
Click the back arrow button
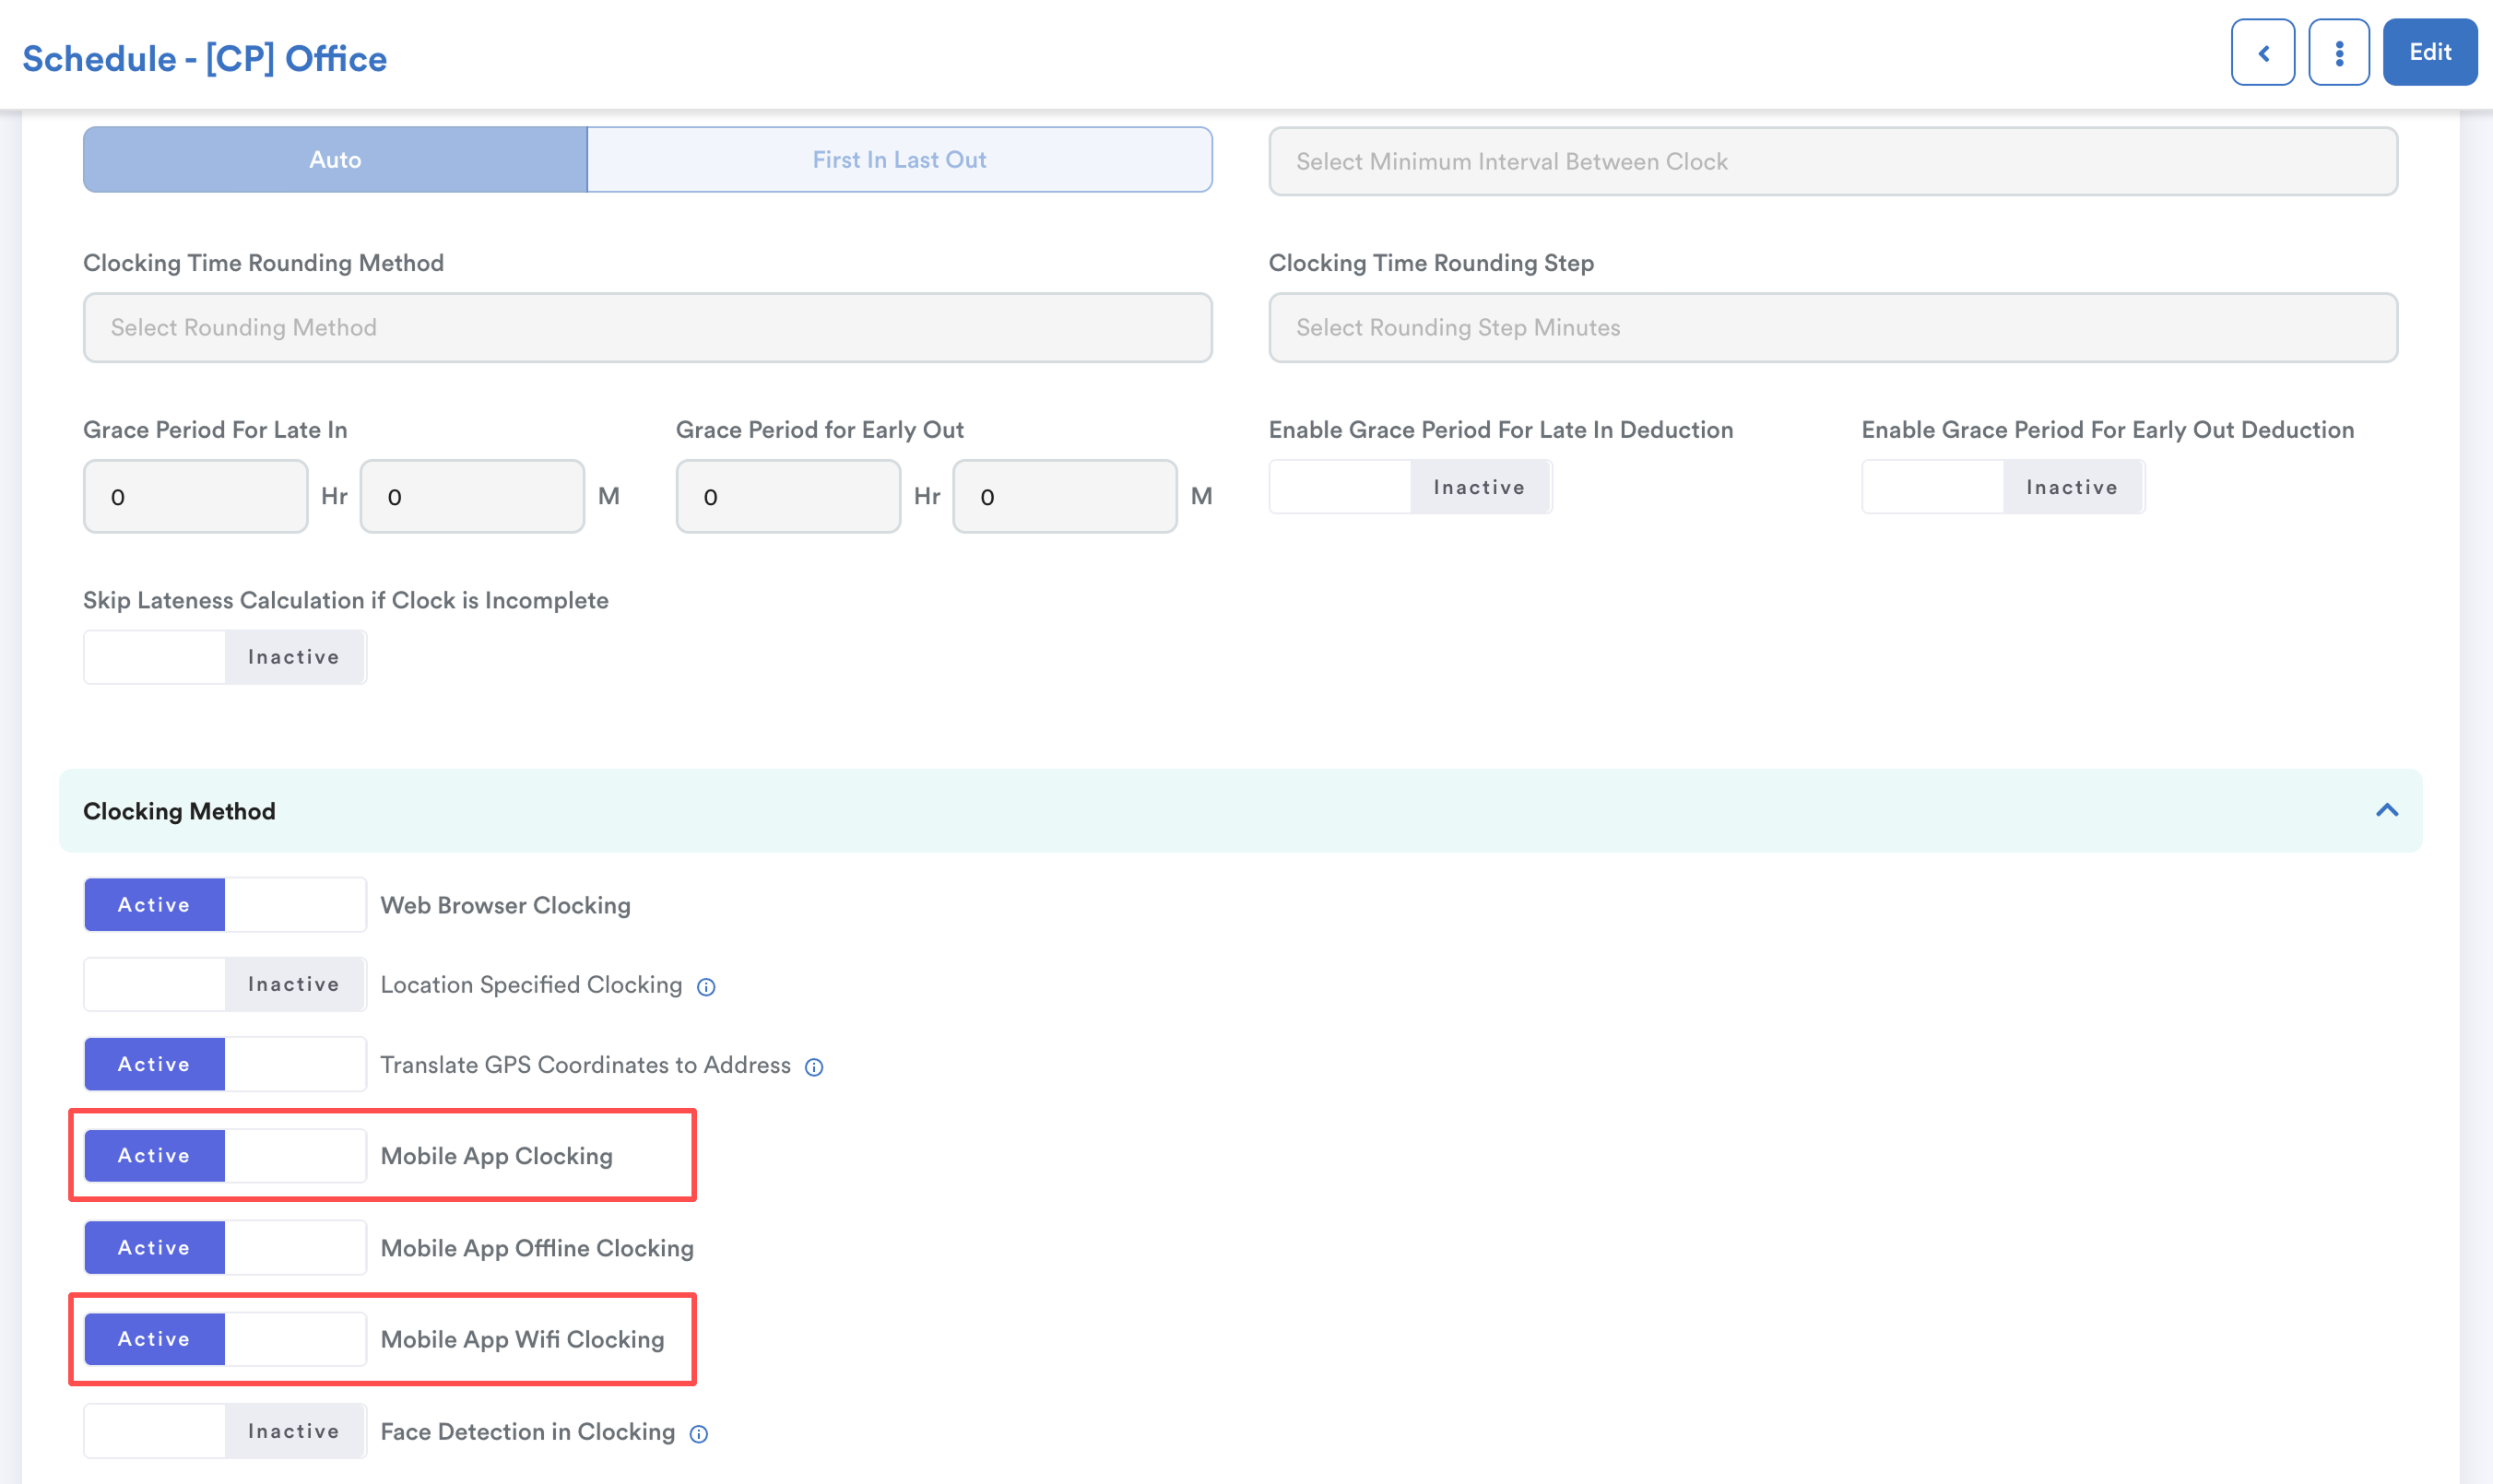click(2262, 53)
